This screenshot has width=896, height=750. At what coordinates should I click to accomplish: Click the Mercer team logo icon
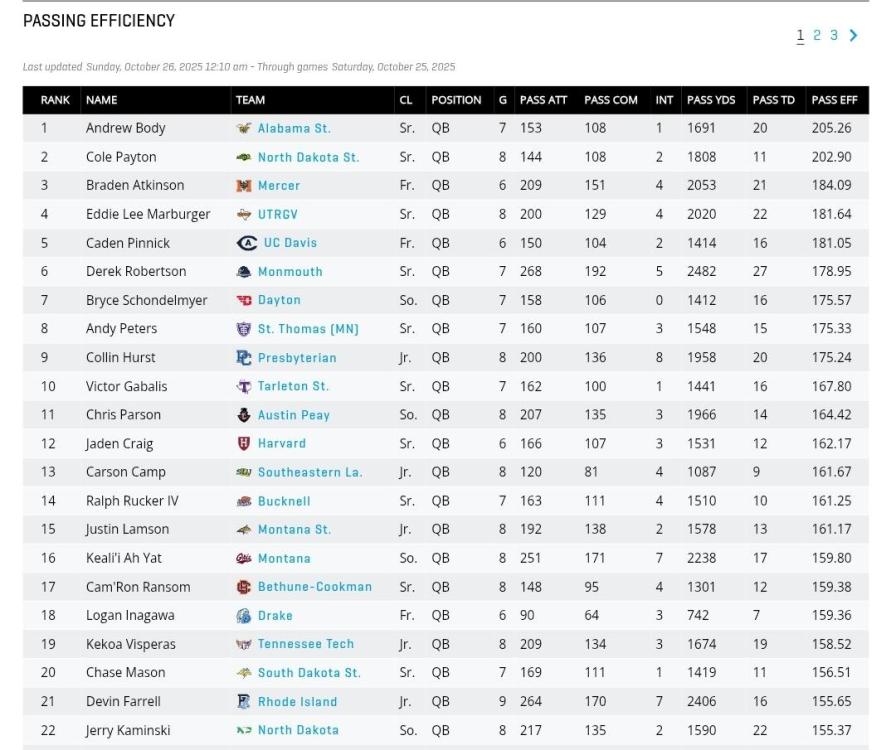click(x=243, y=186)
